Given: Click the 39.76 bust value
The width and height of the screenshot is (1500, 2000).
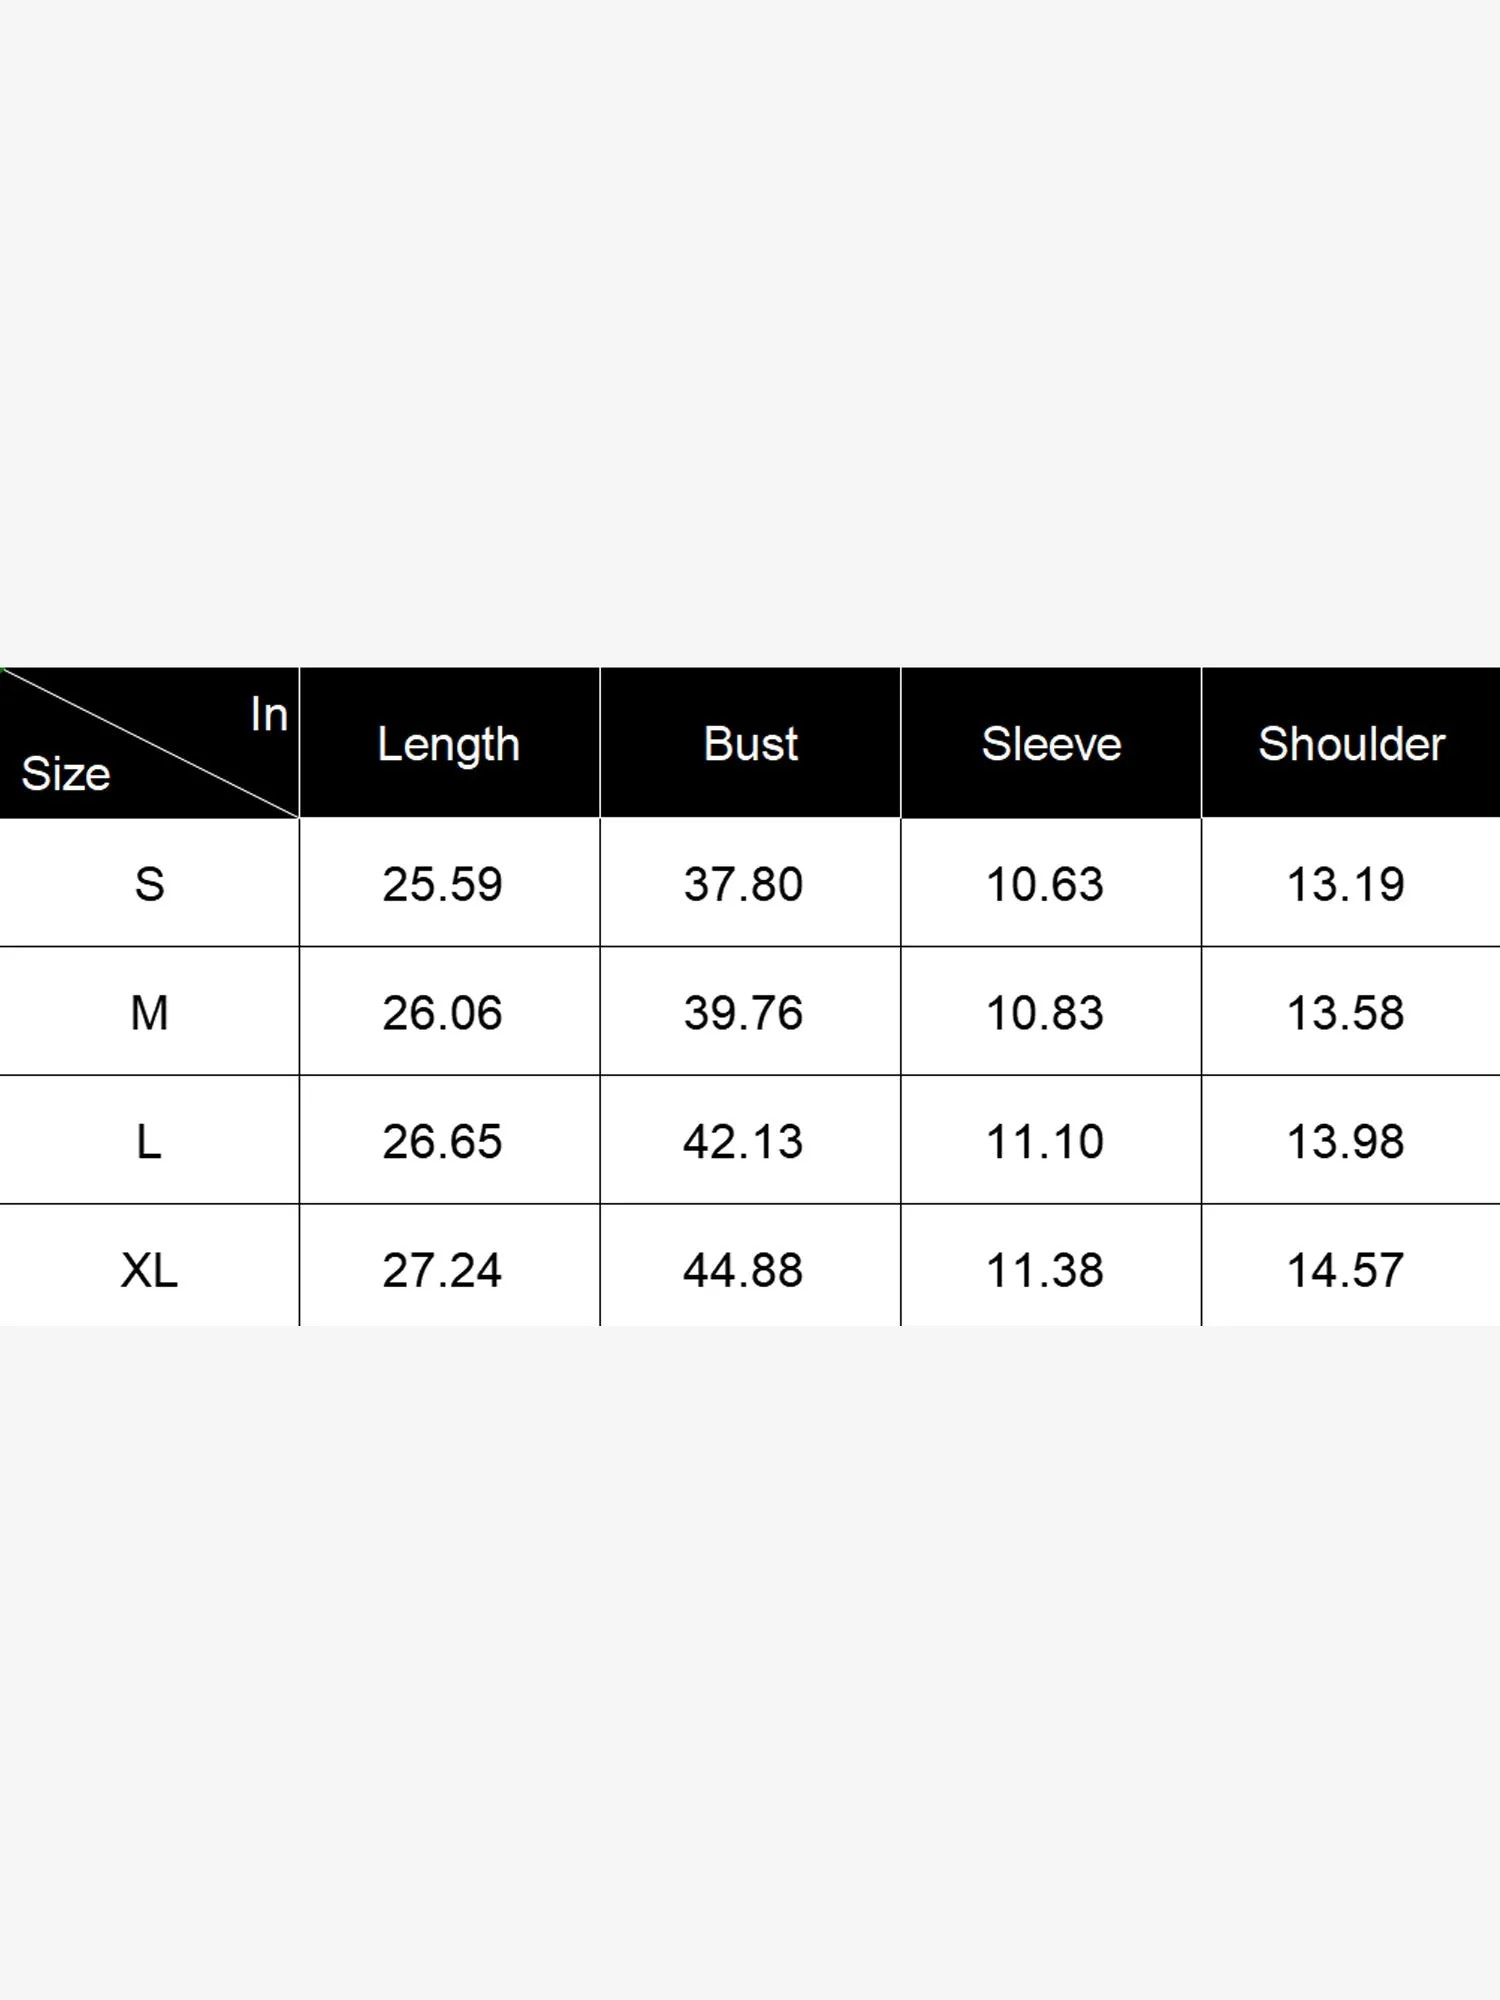Looking at the screenshot, I should coord(743,1013).
